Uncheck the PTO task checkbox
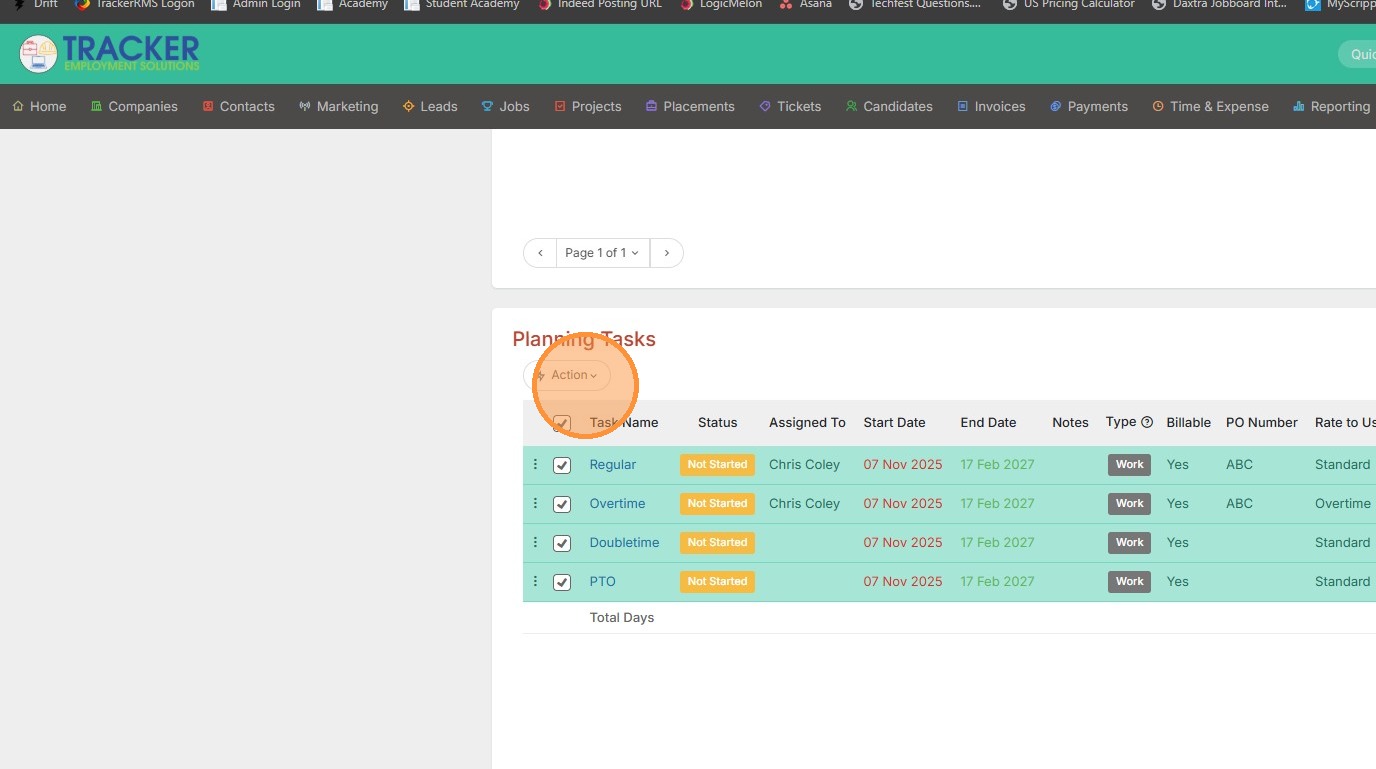 [562, 582]
